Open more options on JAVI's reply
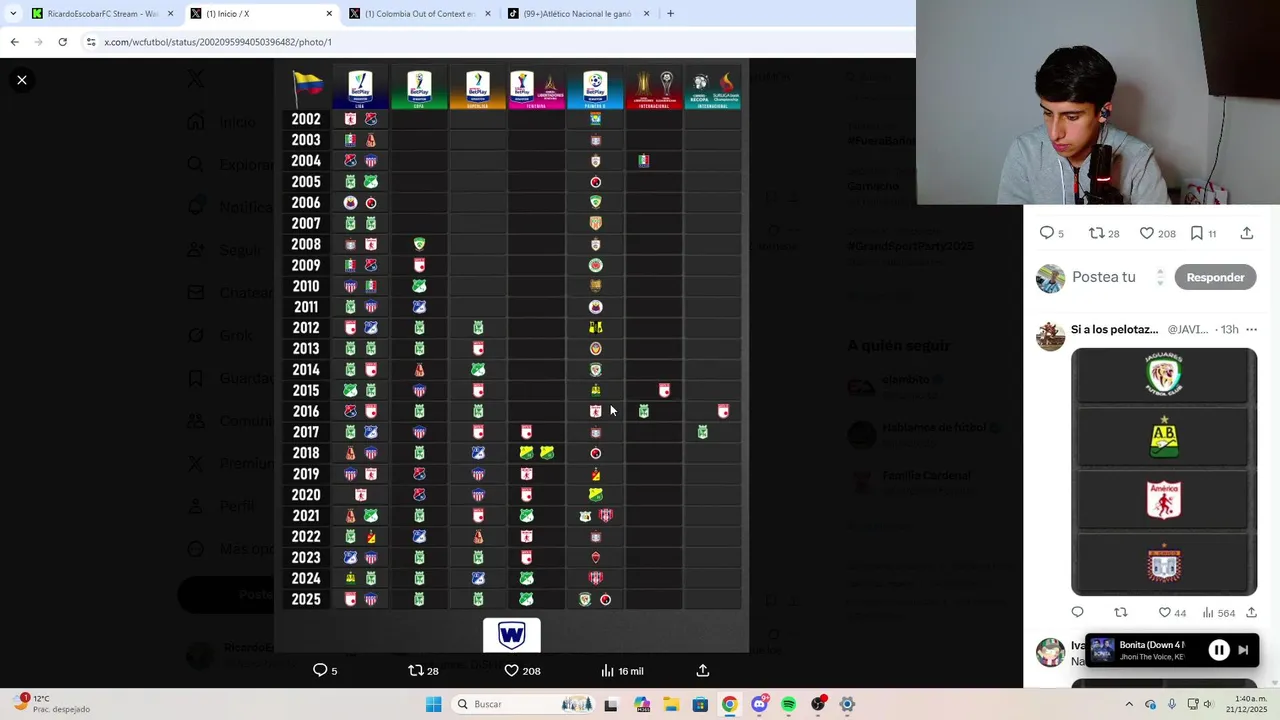 1251,329
